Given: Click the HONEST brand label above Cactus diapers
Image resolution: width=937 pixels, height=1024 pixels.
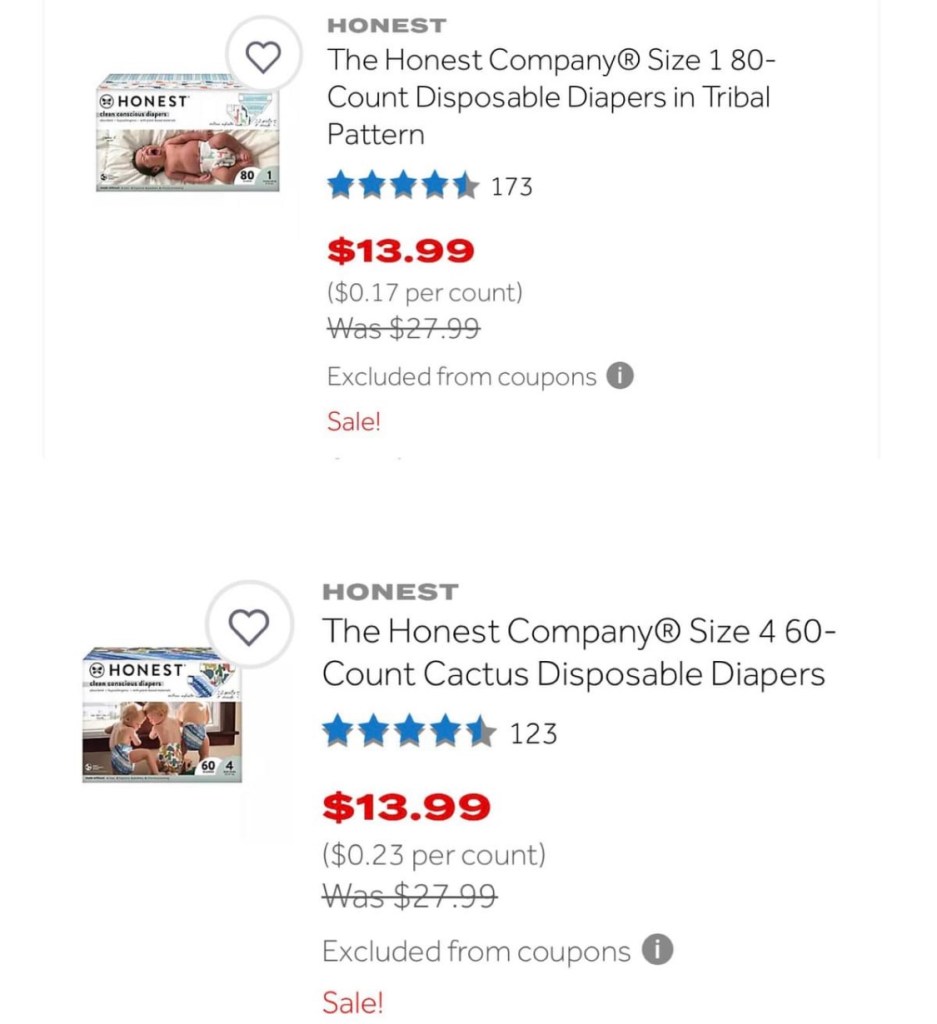Looking at the screenshot, I should coord(391,592).
